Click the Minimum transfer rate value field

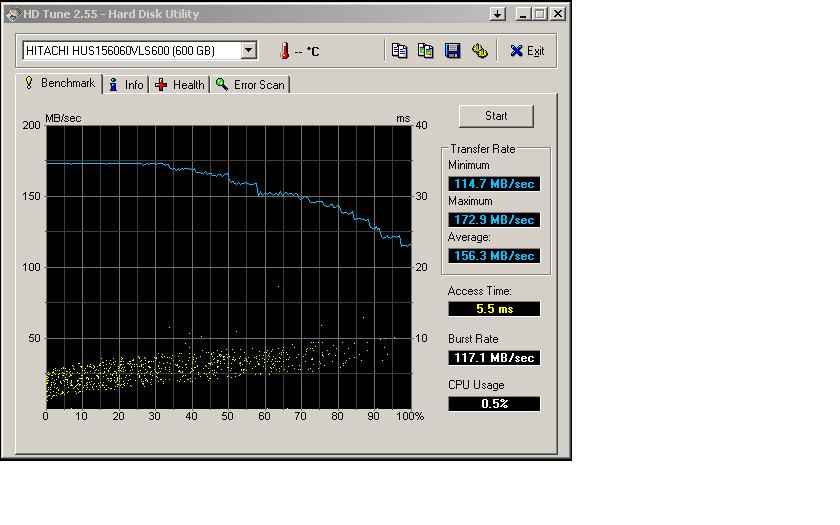[494, 184]
